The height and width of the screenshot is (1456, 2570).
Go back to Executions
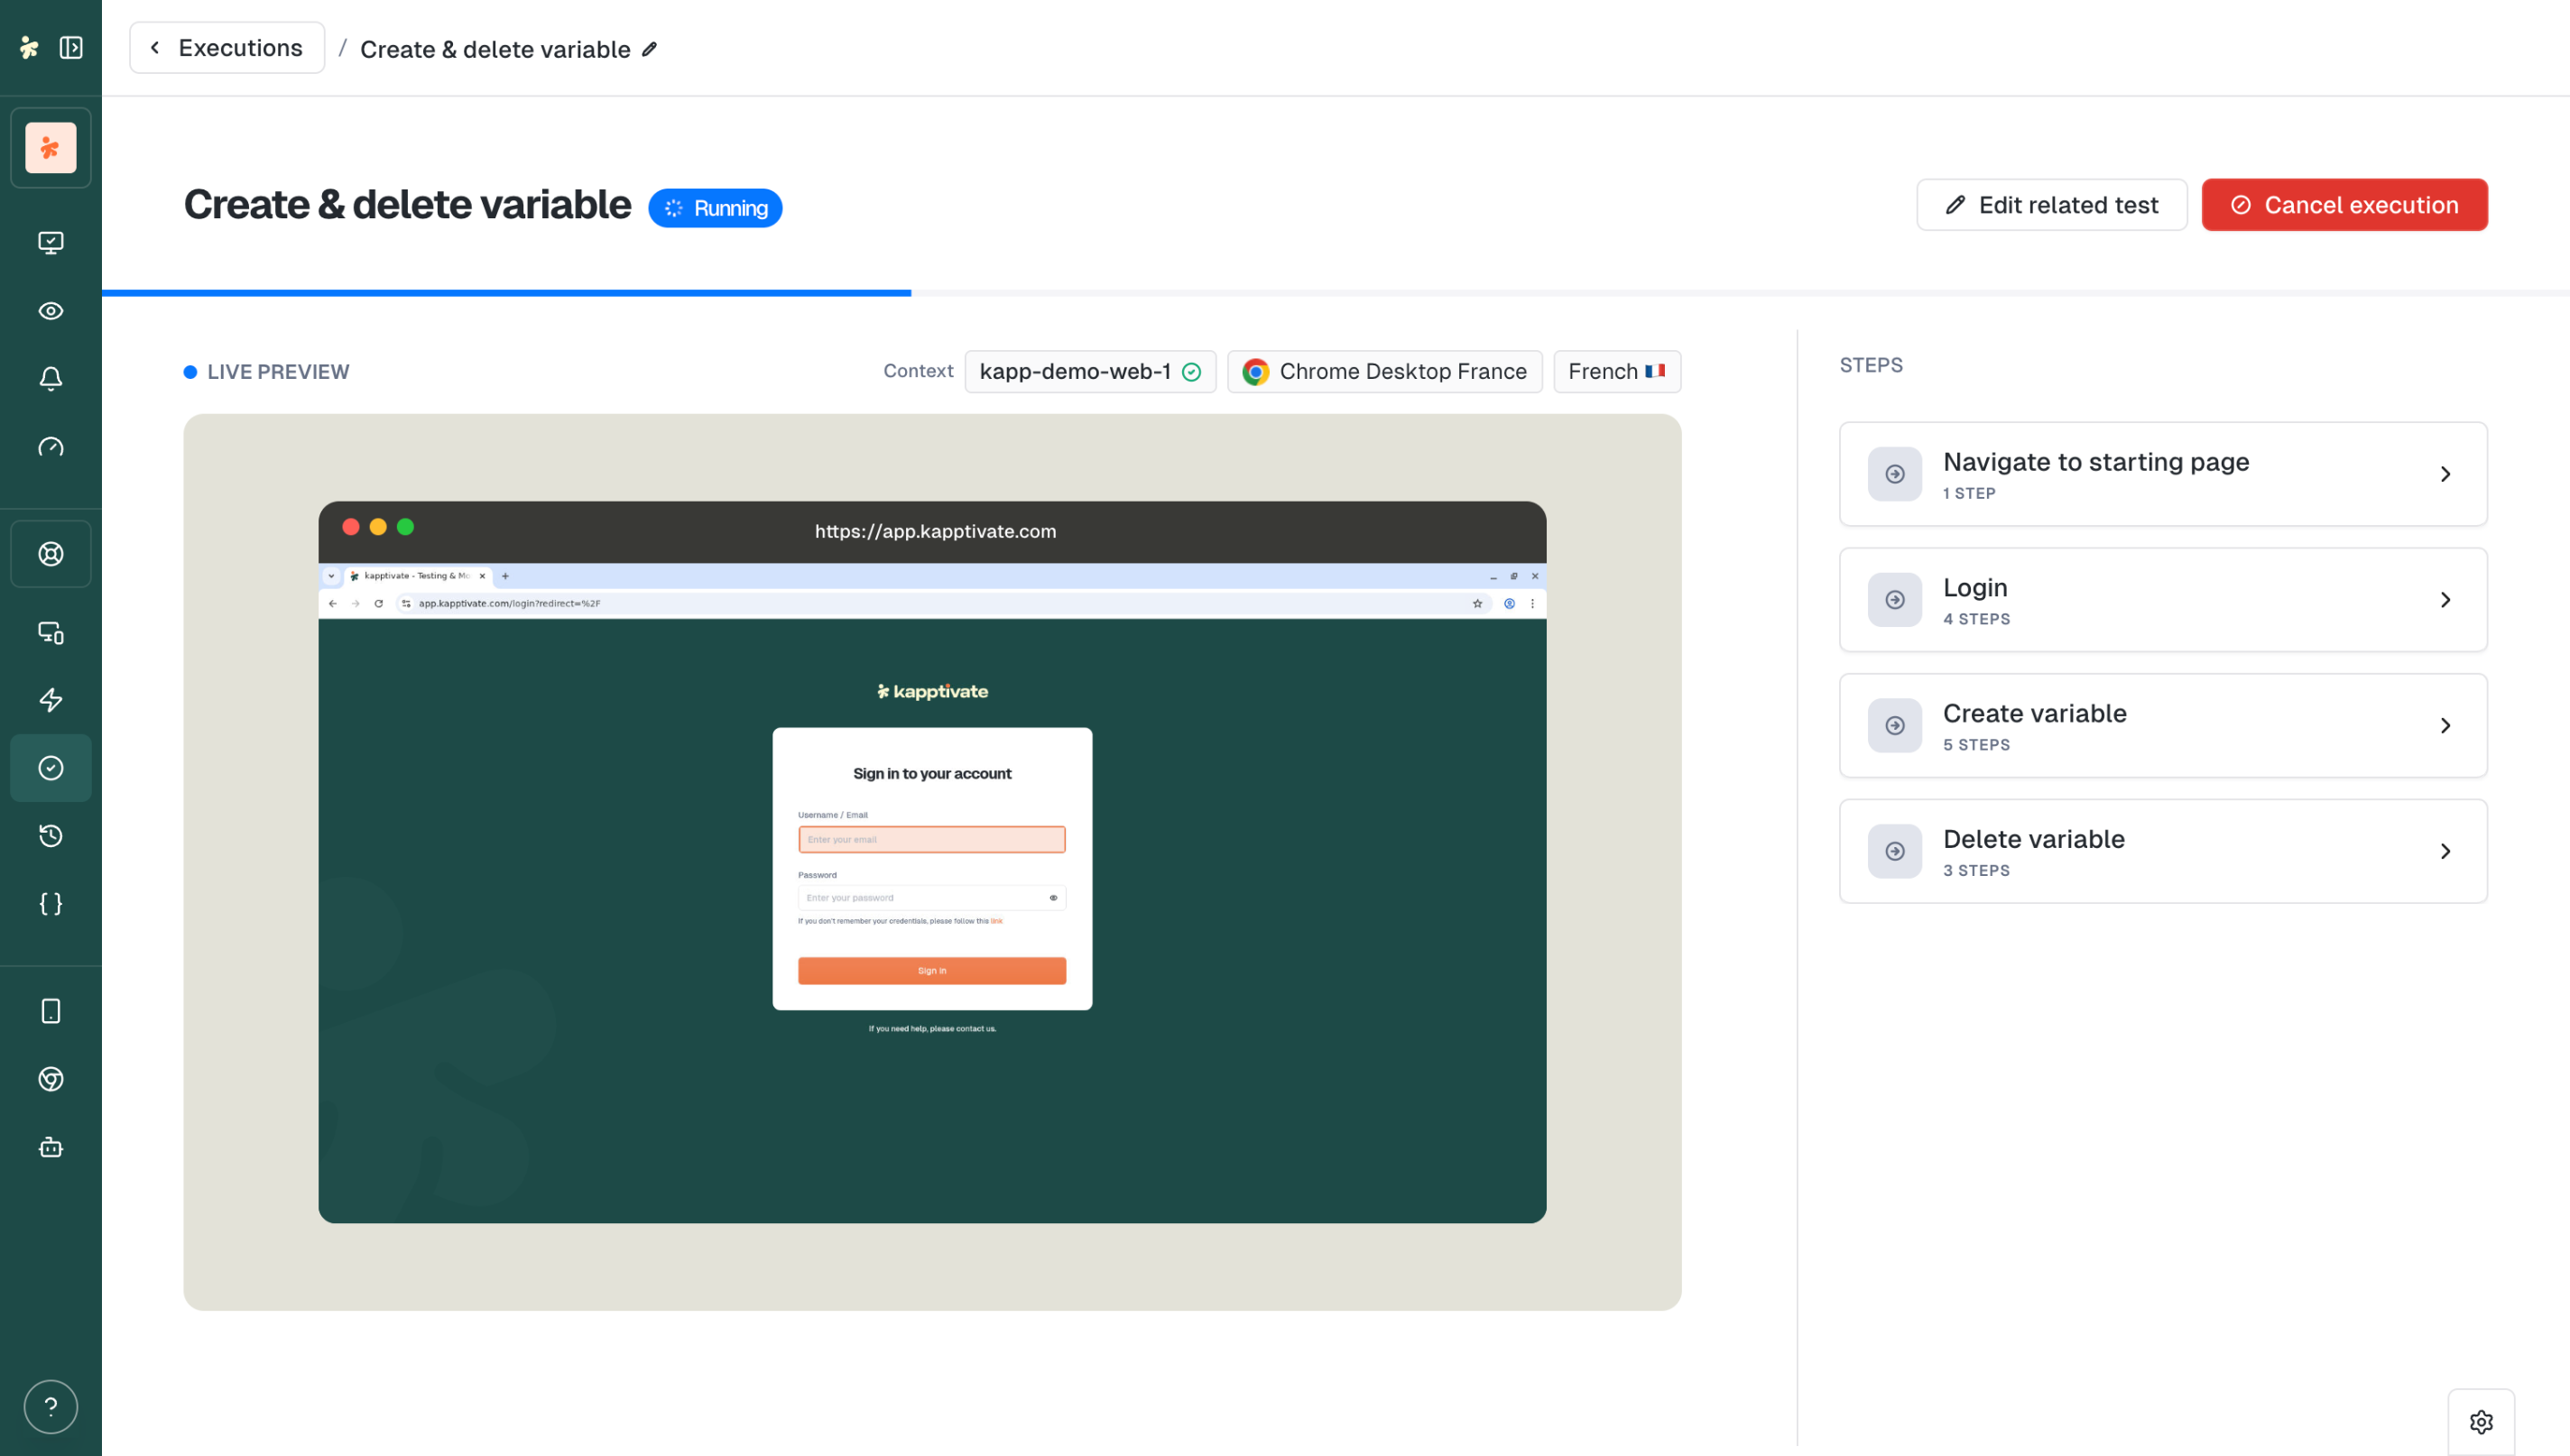coord(227,48)
